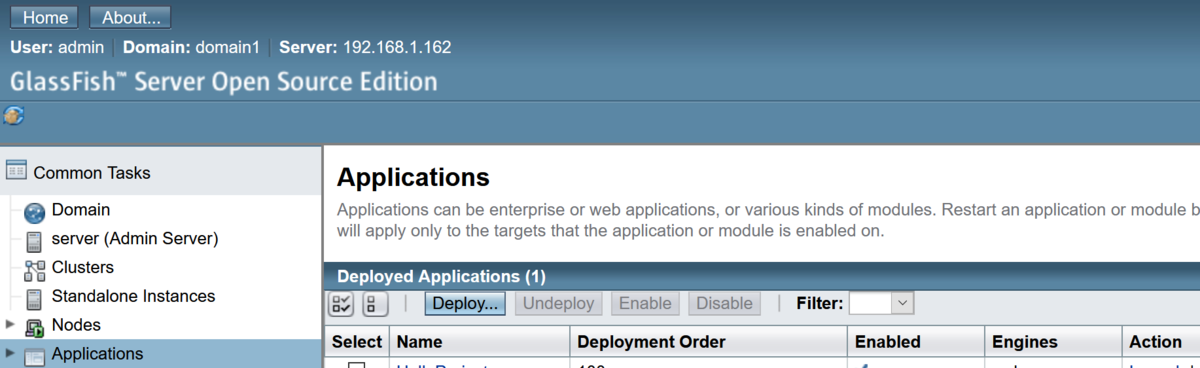Sort by Enabled column header
1200x368 pixels.
(x=887, y=342)
